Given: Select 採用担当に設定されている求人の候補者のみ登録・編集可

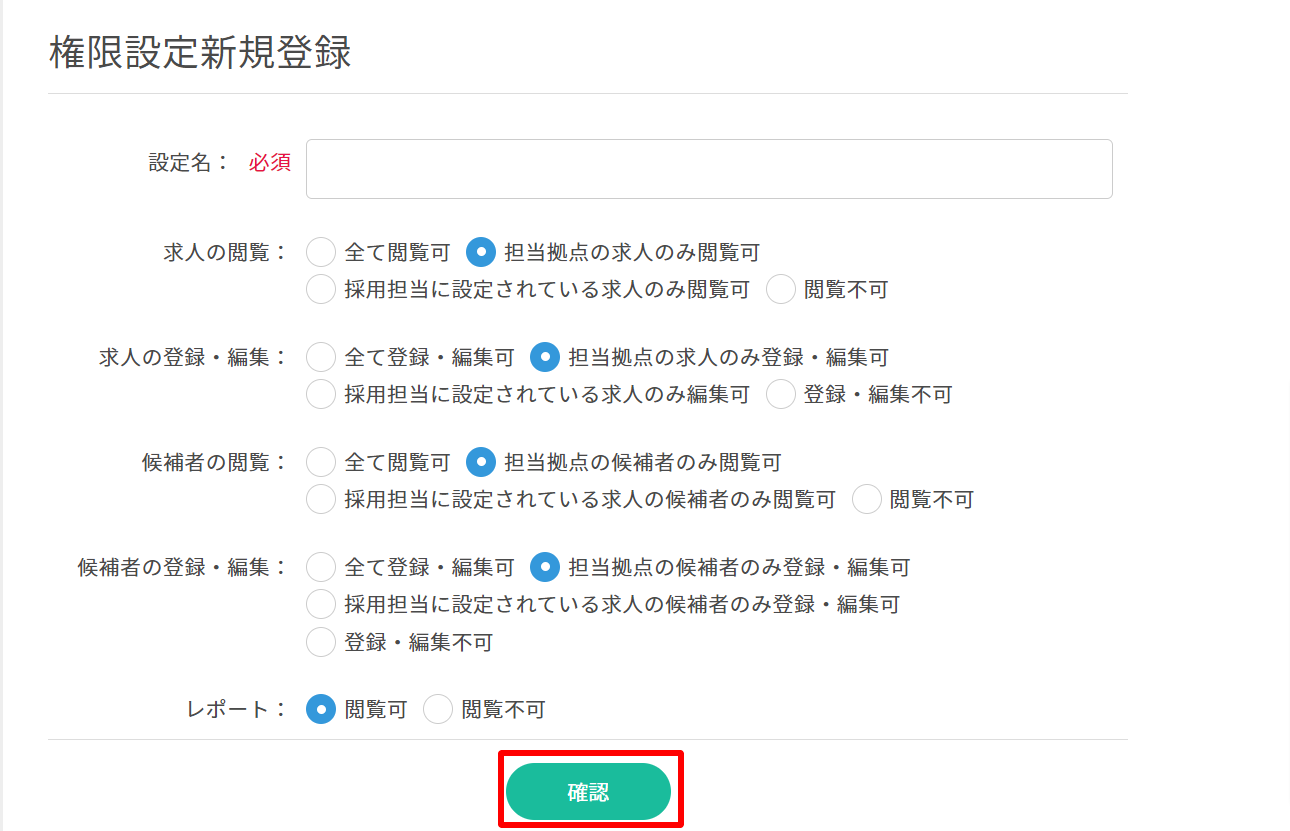Looking at the screenshot, I should [x=321, y=604].
